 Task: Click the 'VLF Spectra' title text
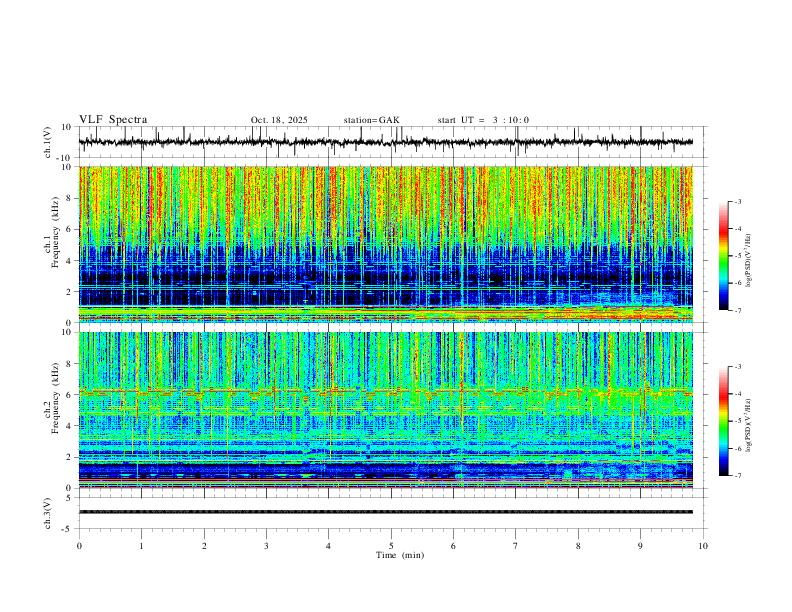[113, 120]
